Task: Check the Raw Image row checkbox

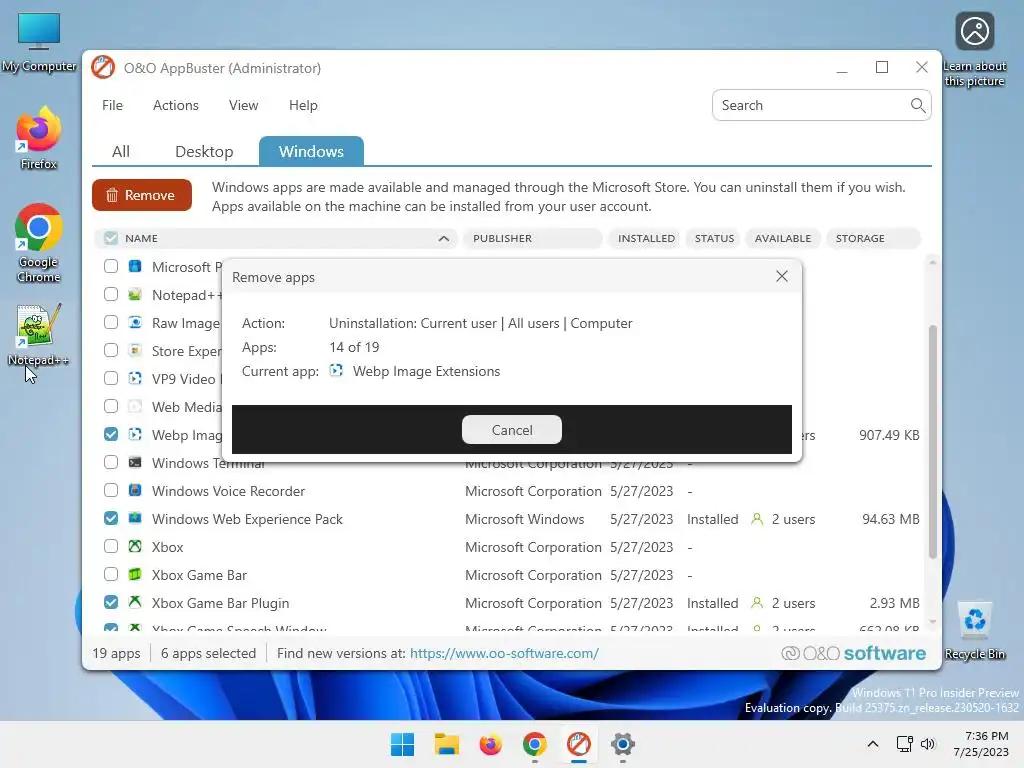Action: click(111, 323)
